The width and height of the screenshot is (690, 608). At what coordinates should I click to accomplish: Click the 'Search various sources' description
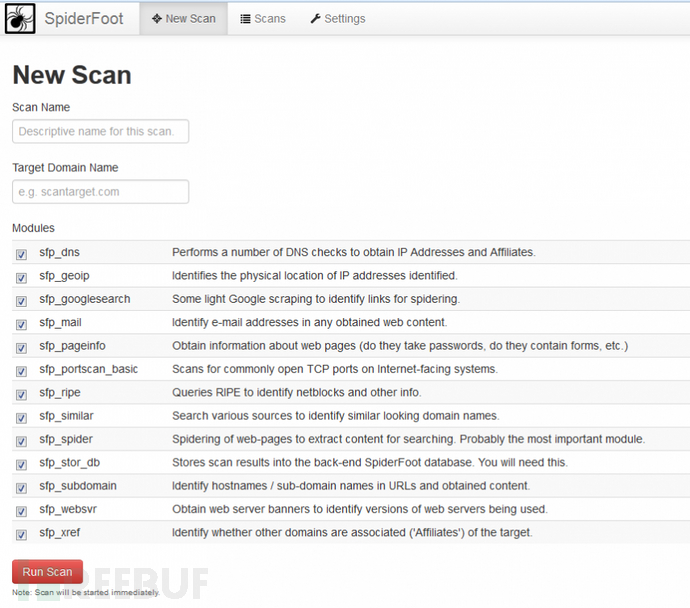[x=336, y=415]
